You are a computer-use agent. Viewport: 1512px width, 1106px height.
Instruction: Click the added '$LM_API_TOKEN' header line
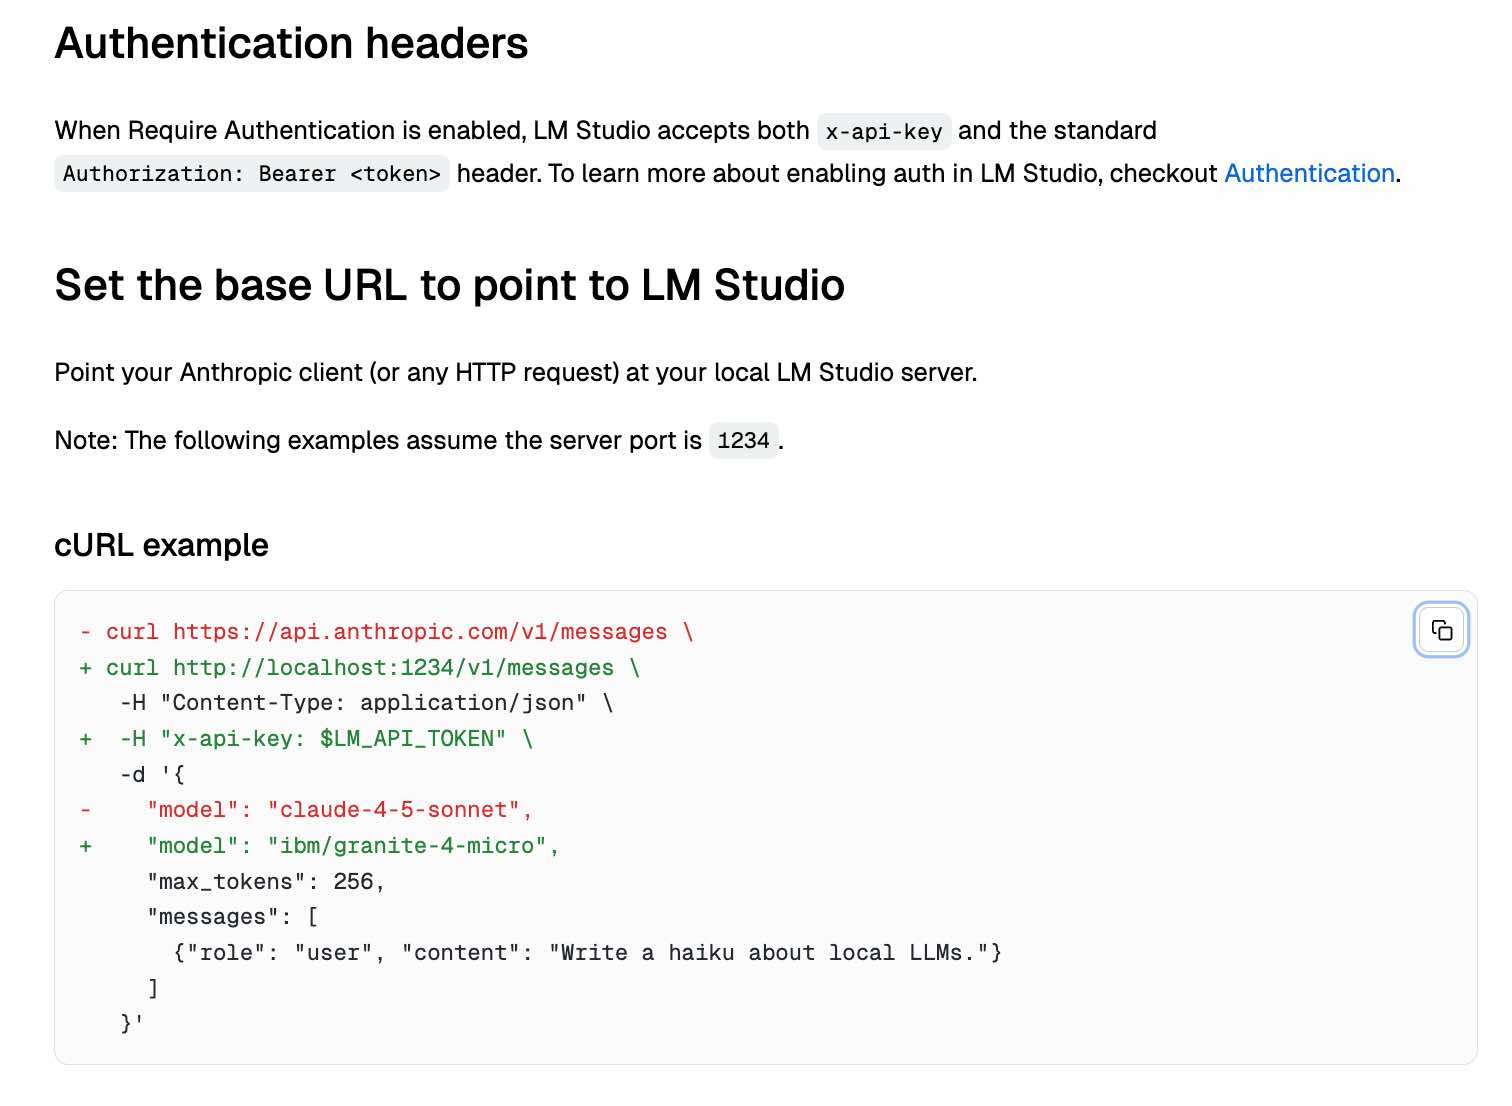click(x=306, y=739)
